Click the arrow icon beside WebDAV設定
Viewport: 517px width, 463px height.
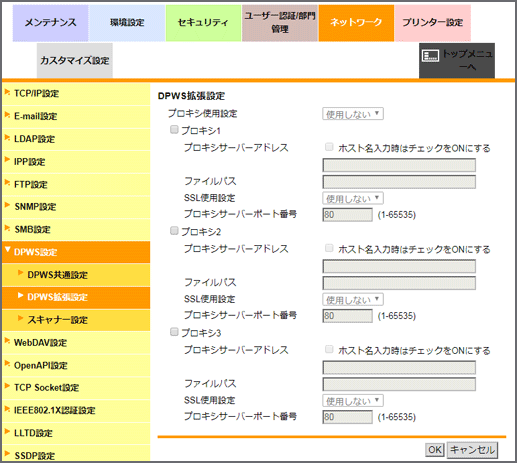tap(7, 341)
